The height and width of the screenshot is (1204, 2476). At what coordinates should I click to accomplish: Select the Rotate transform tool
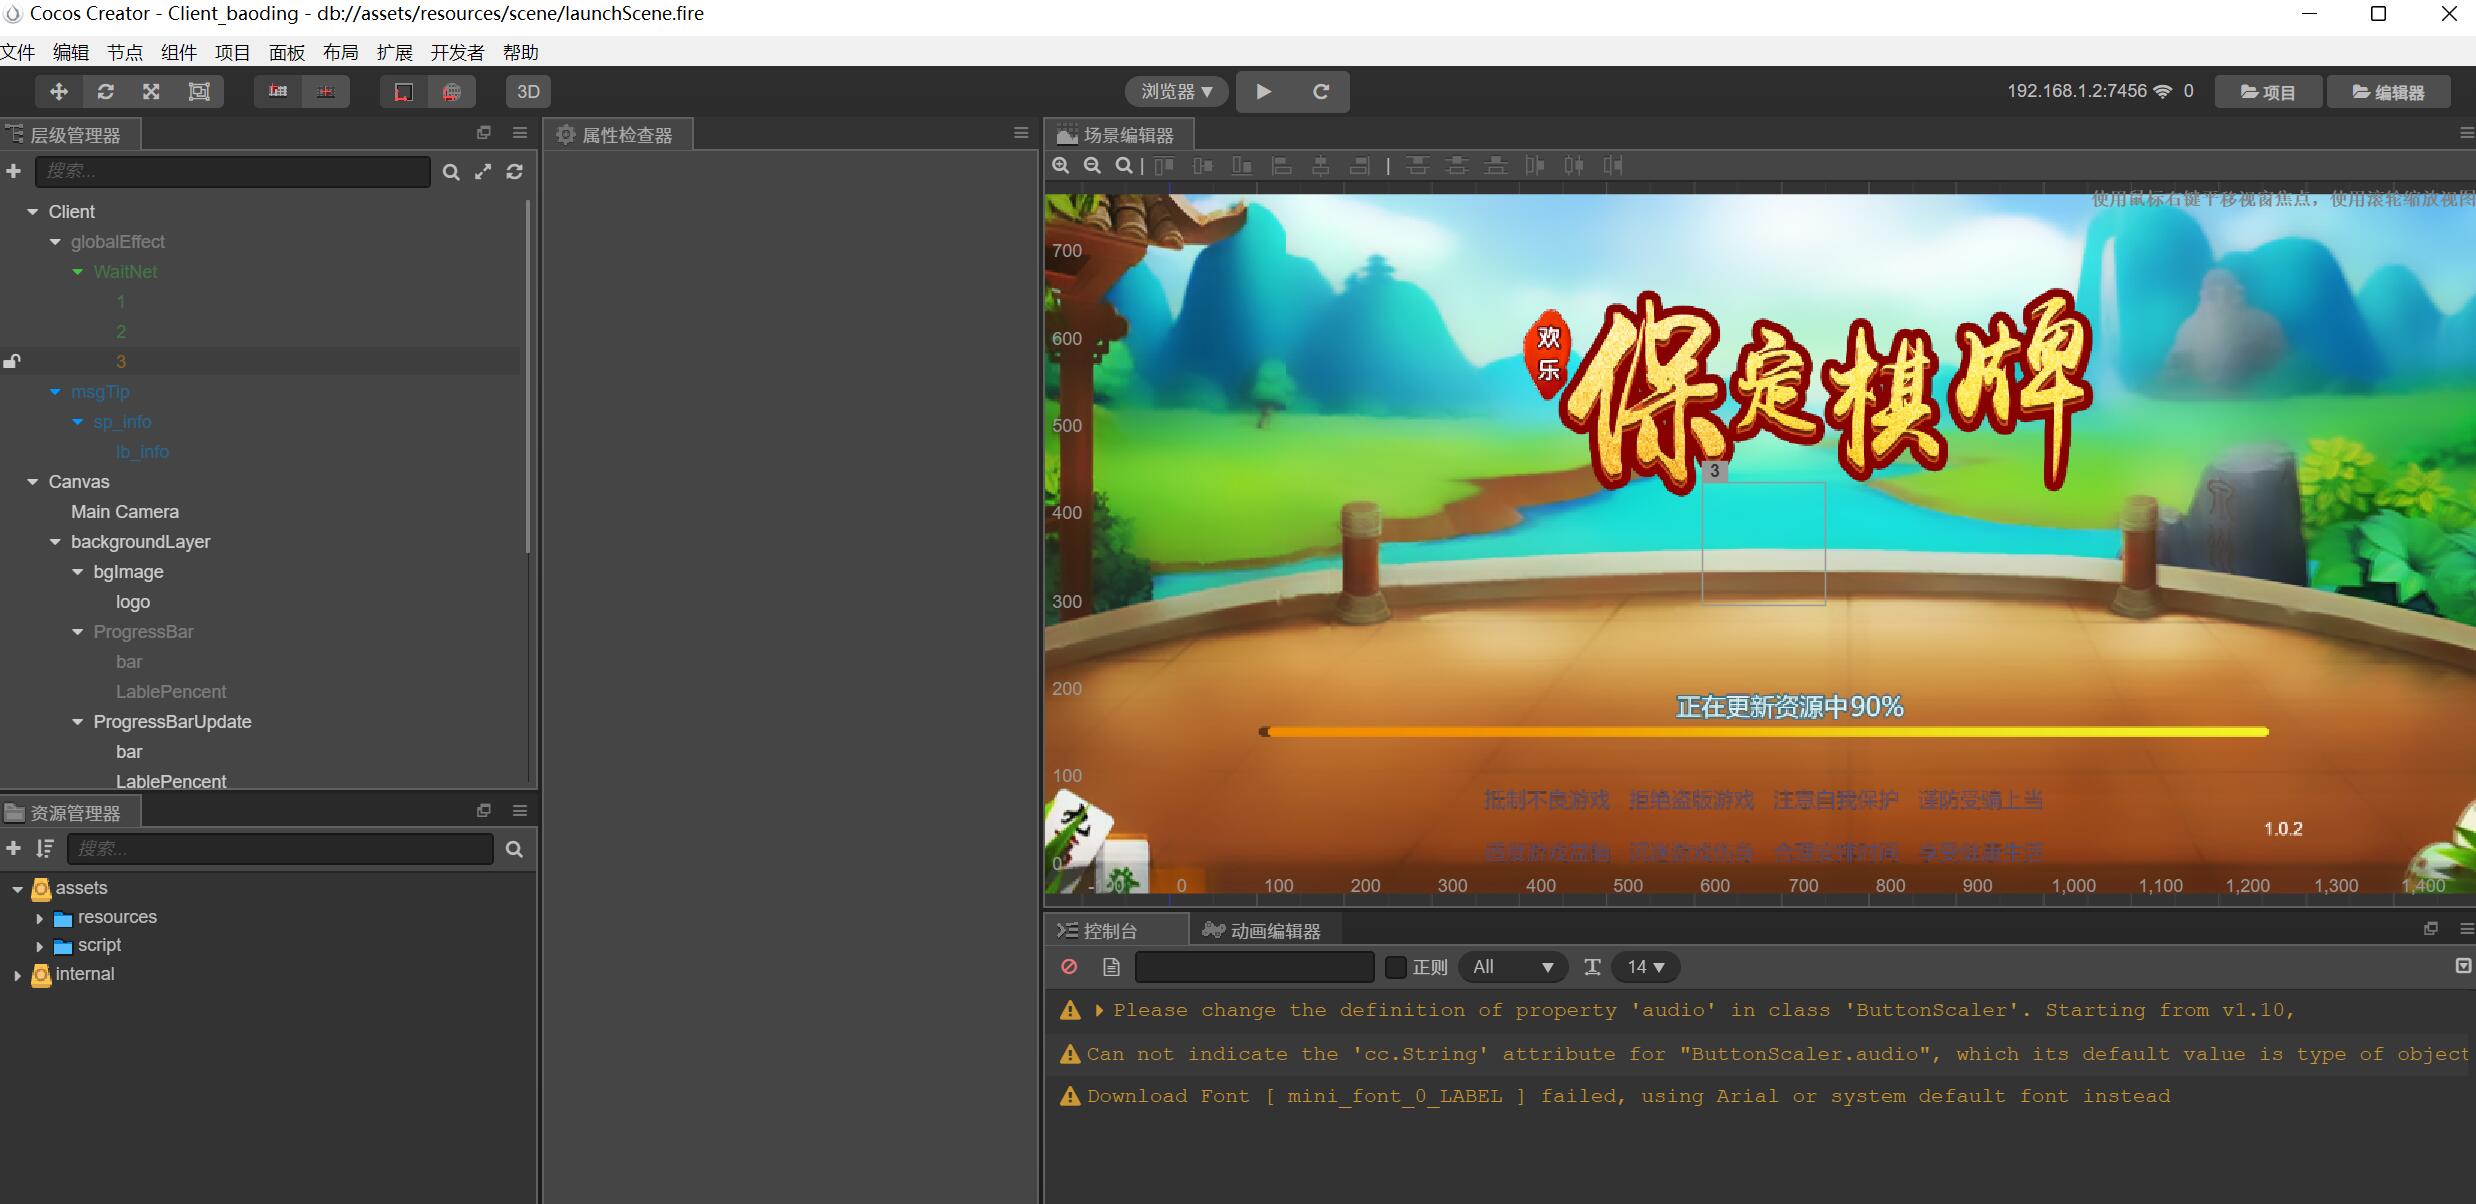coord(106,92)
